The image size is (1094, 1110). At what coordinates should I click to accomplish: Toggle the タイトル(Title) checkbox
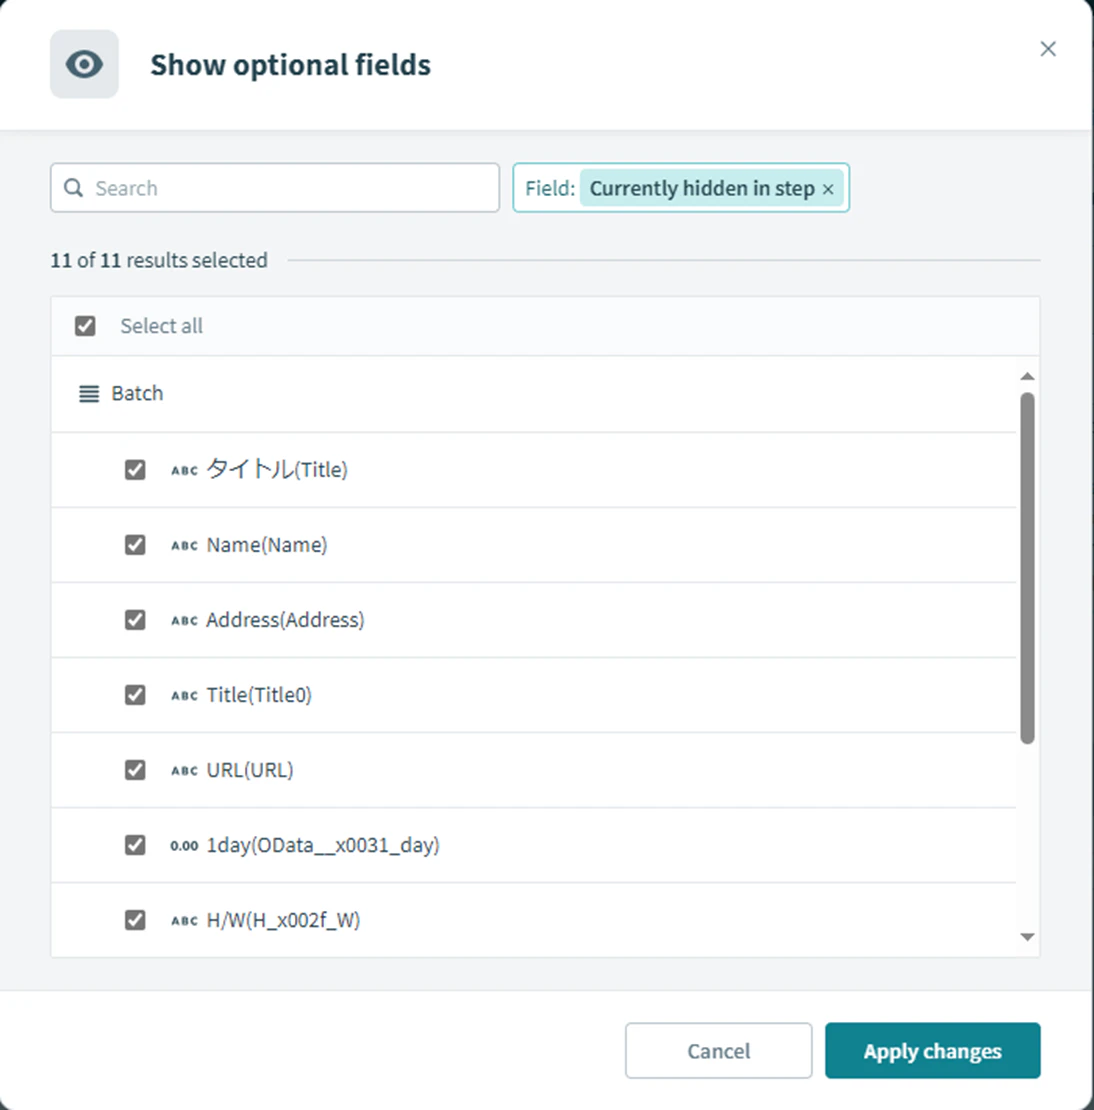click(135, 470)
